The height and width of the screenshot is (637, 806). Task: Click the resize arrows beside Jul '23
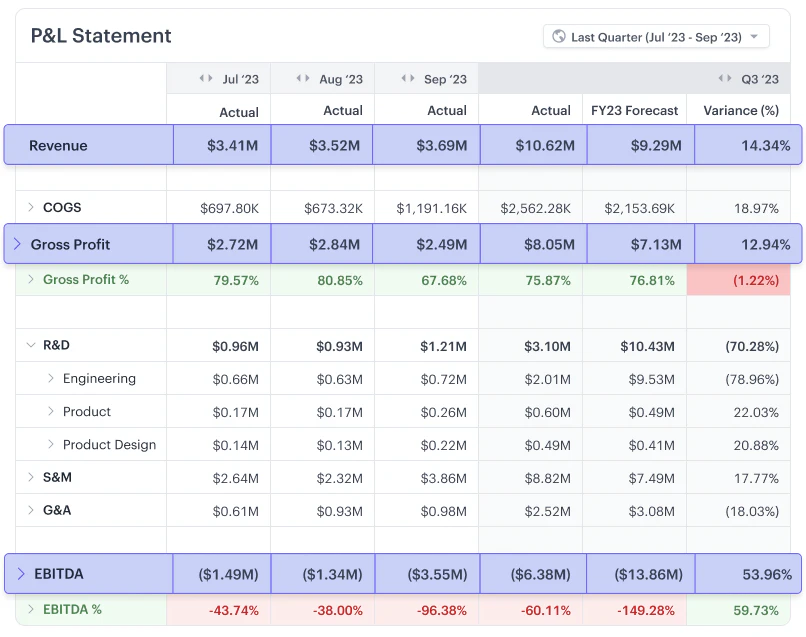coord(206,79)
